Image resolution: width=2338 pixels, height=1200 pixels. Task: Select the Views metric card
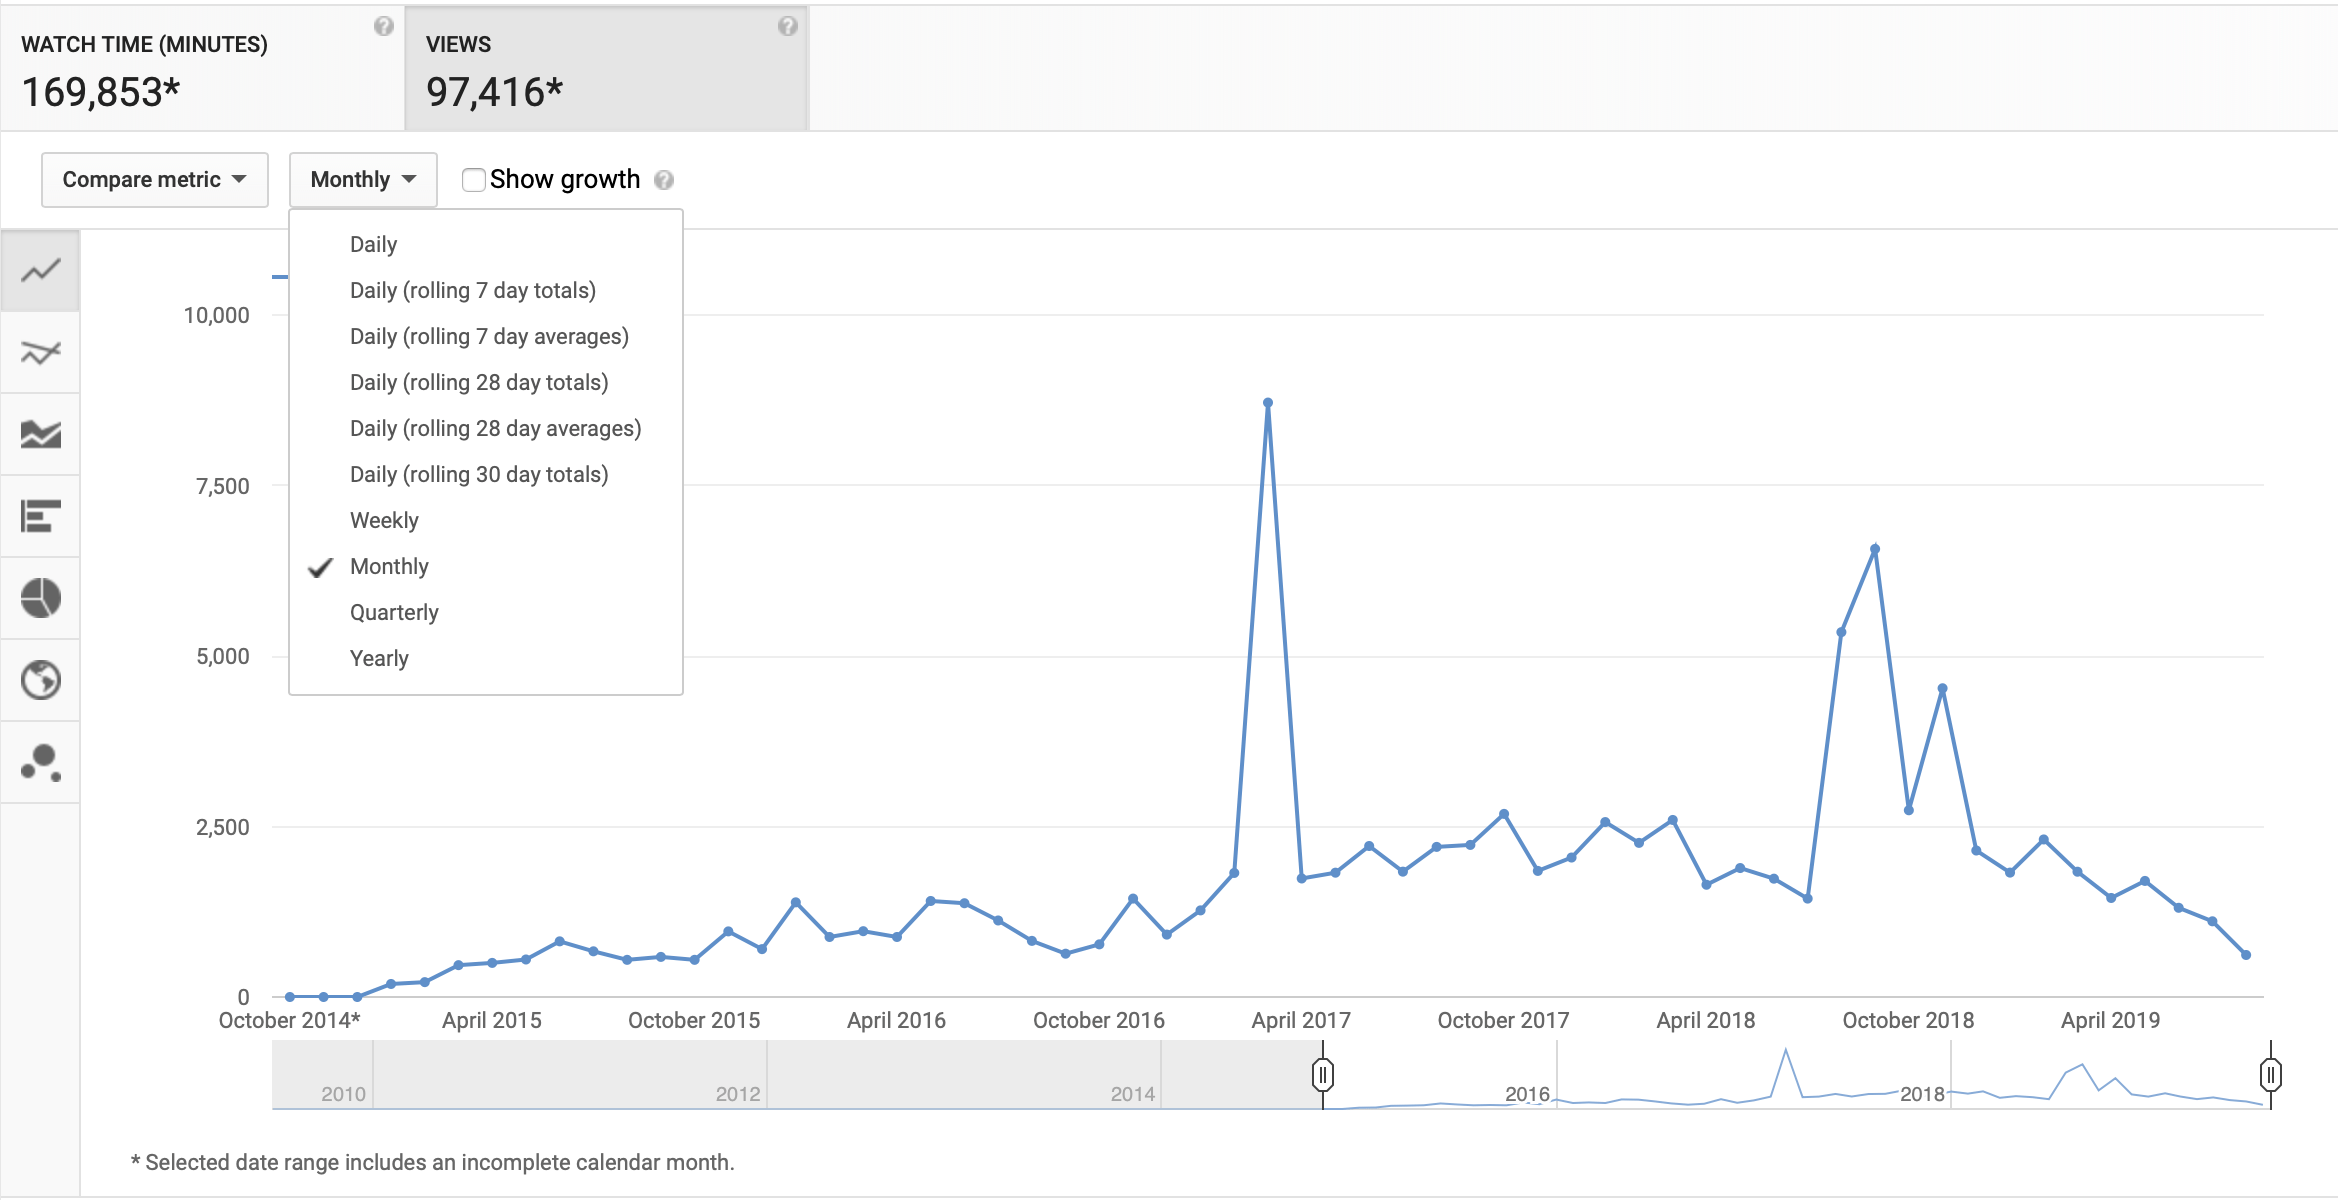[x=605, y=68]
